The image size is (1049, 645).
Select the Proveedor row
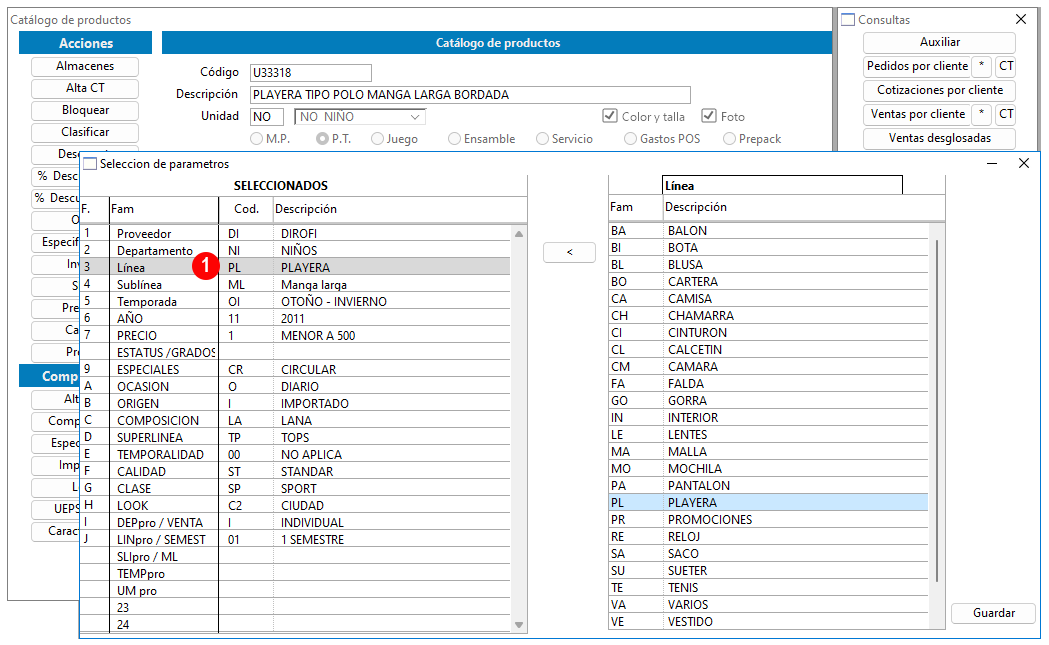click(295, 234)
